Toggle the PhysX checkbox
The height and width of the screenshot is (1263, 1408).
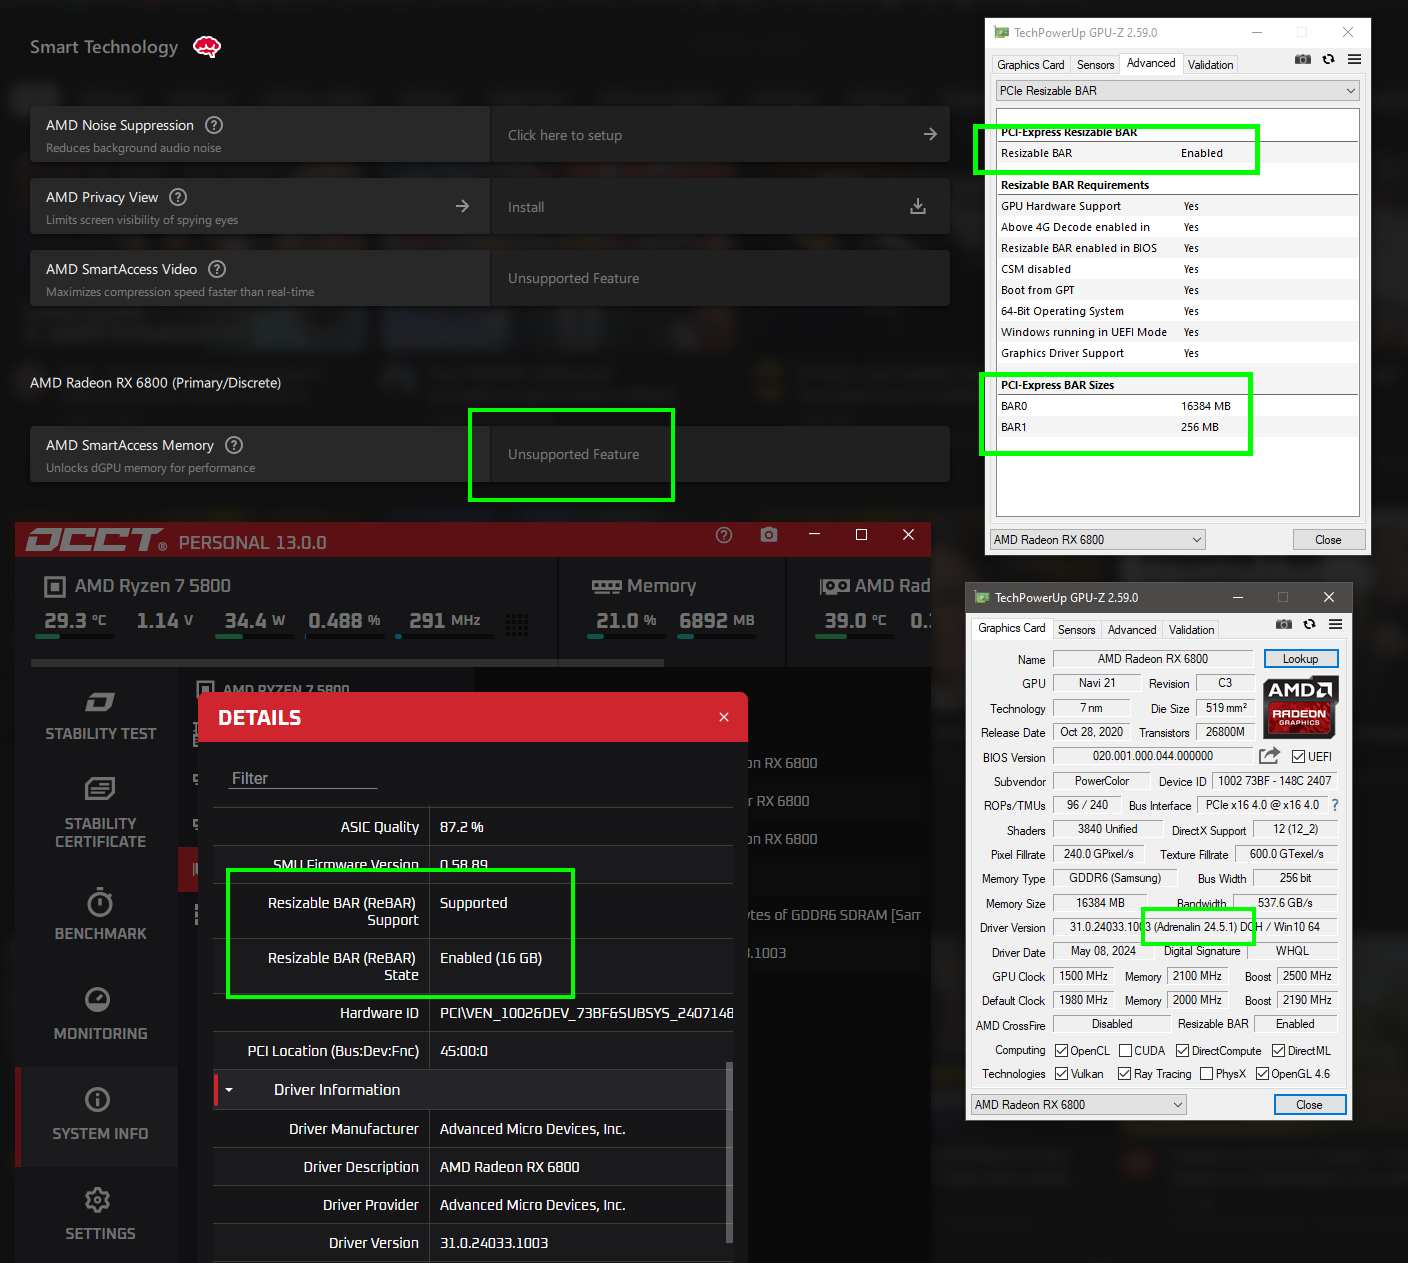[1207, 1074]
